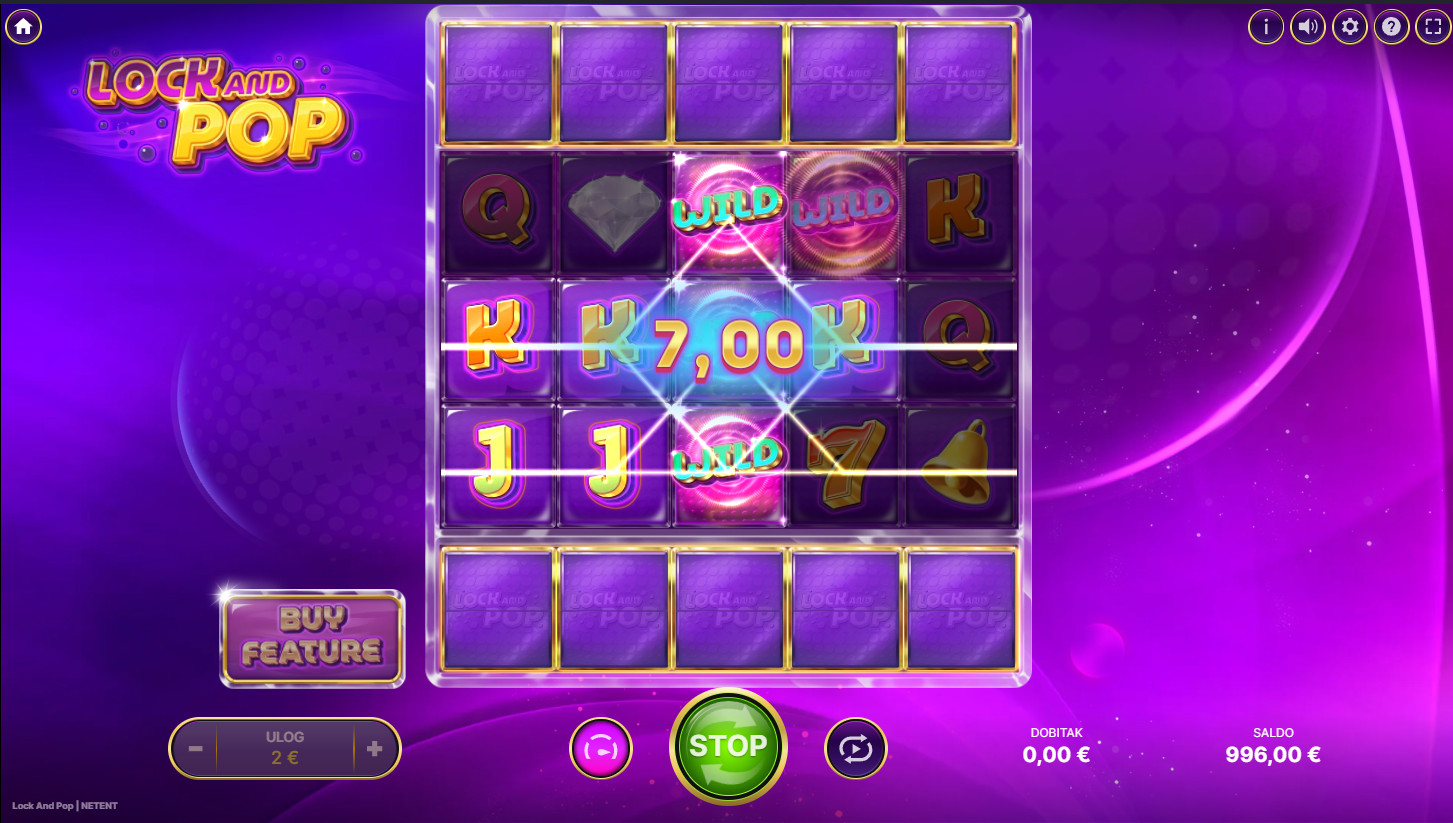Click the SALDO balance amount
The image size is (1453, 823).
(1273, 755)
